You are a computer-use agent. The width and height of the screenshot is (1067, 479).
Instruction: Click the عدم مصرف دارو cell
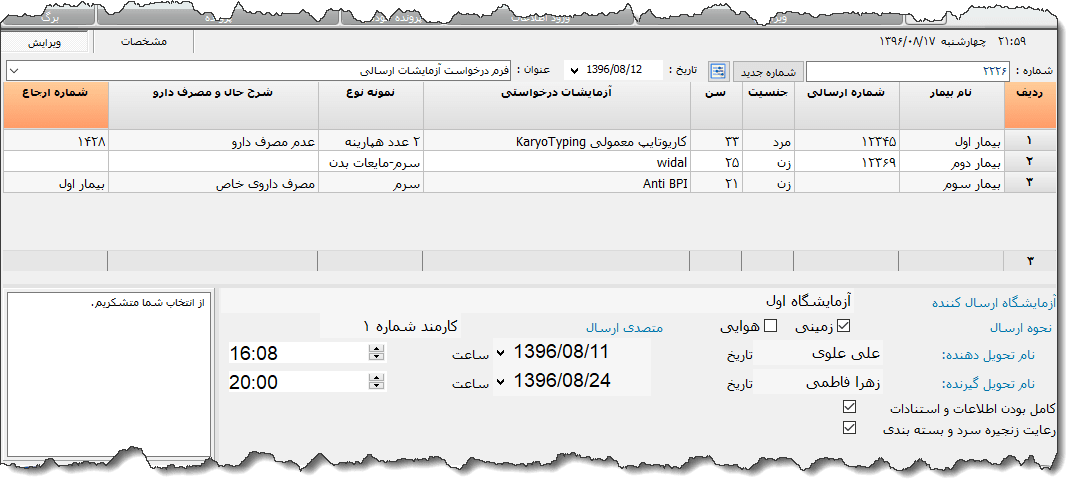coord(213,141)
